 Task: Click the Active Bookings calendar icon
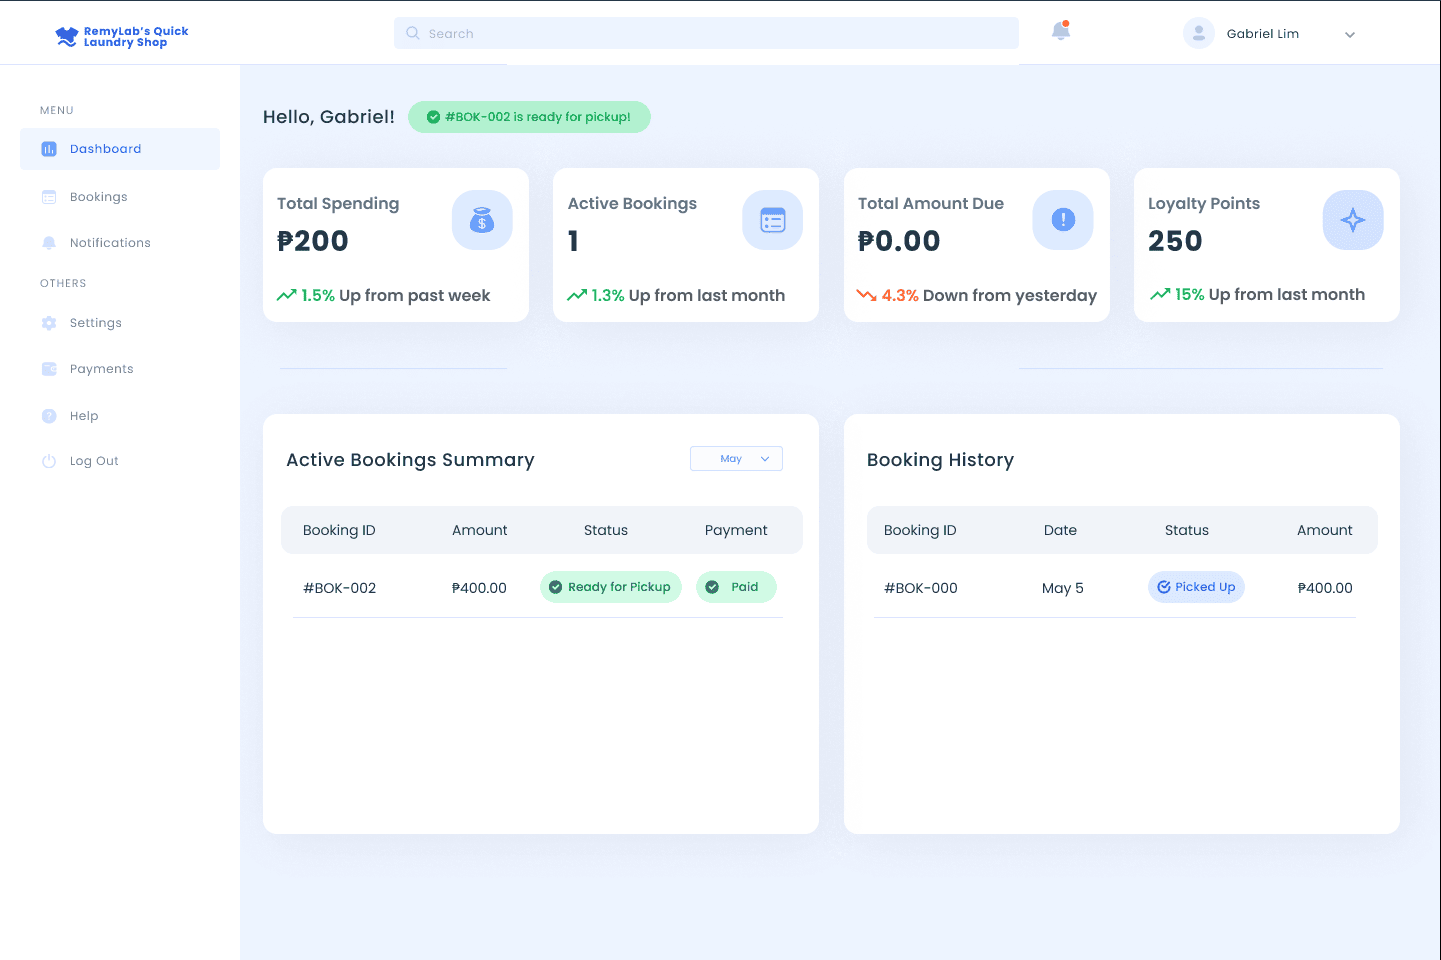tap(772, 220)
